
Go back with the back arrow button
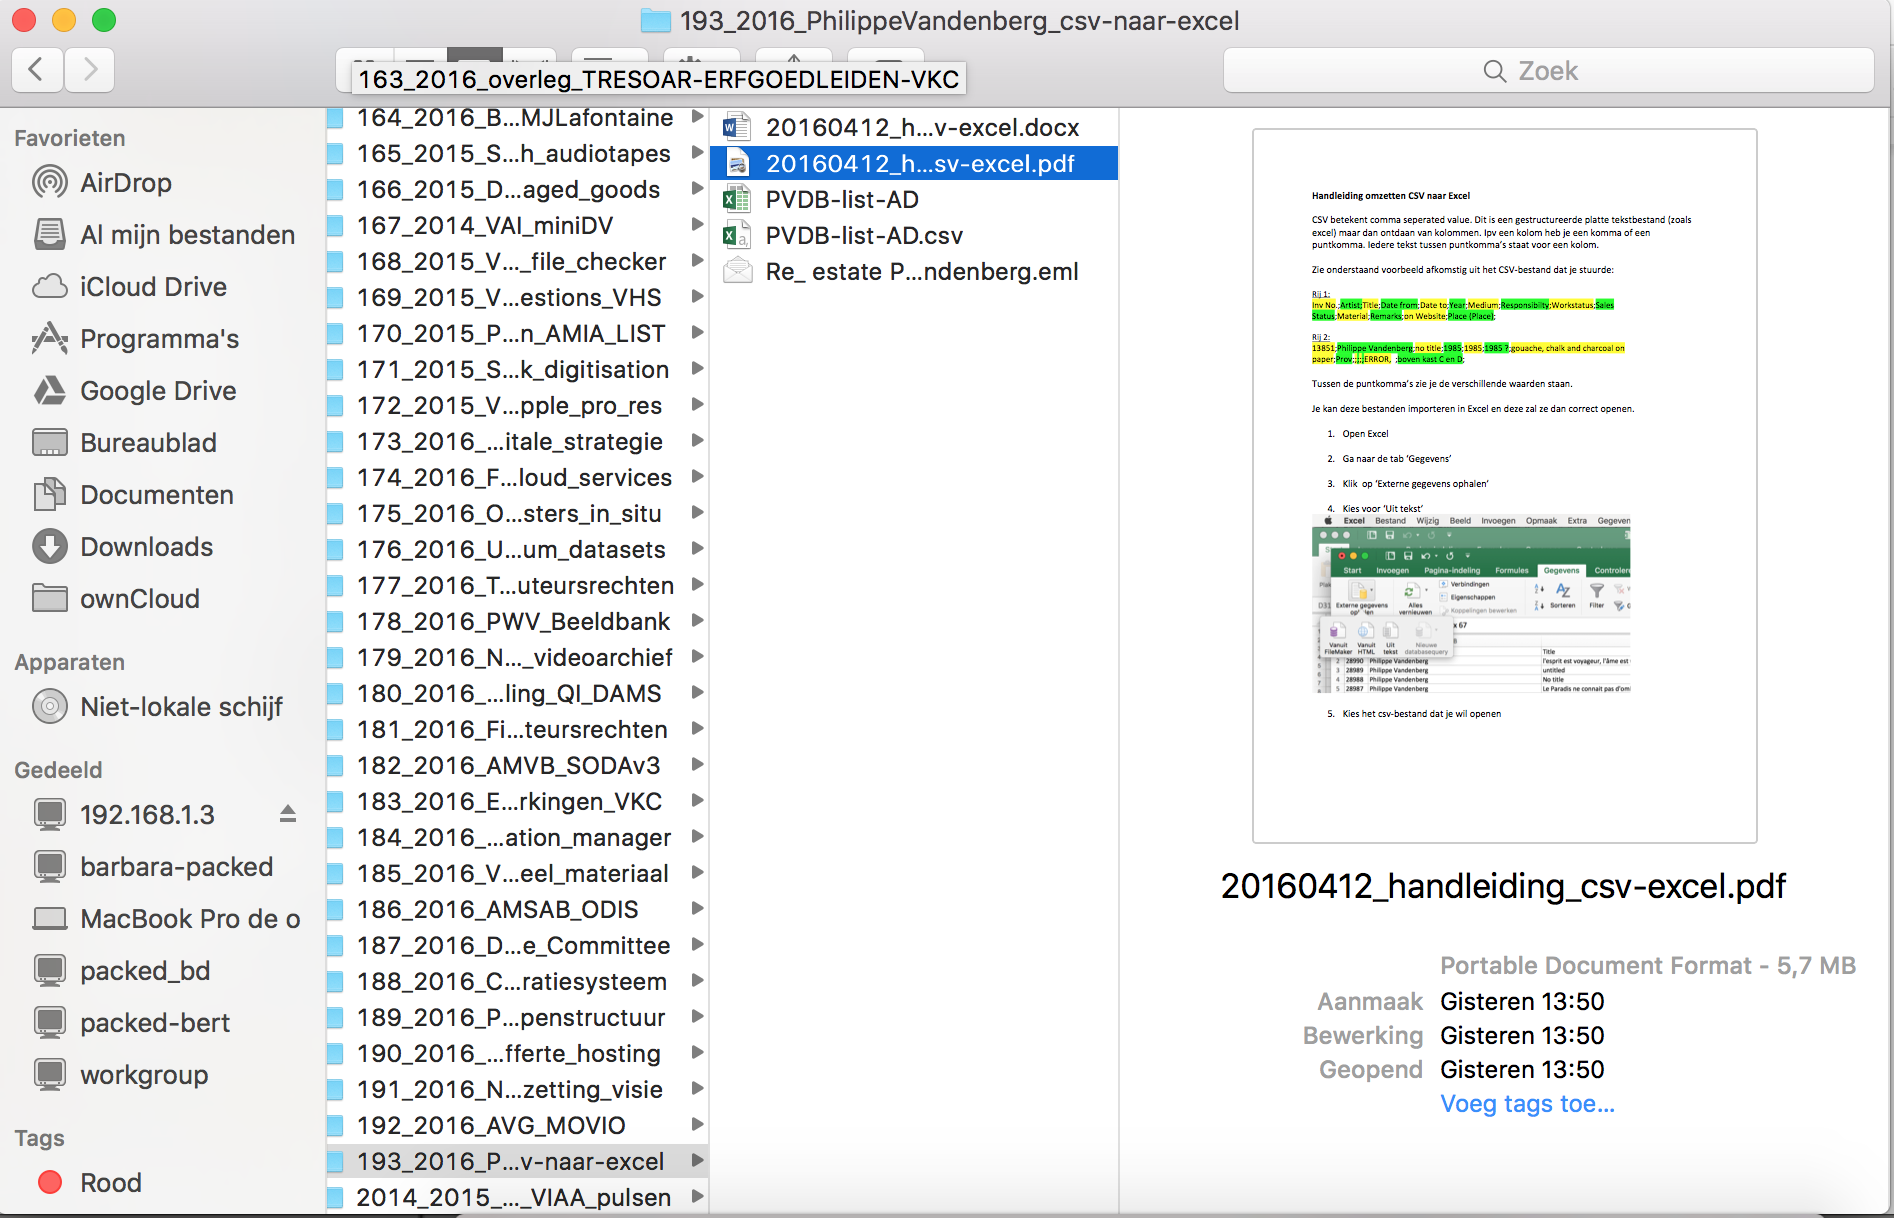37,70
